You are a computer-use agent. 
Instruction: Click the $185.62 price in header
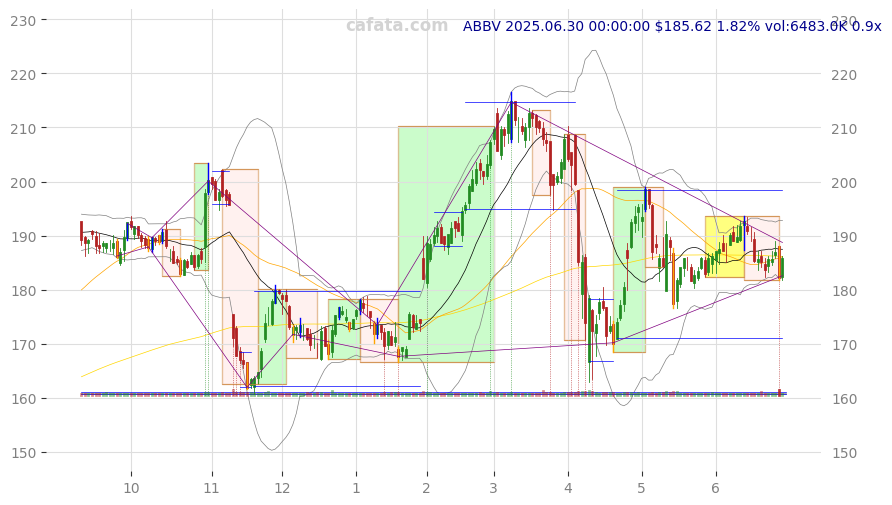click(683, 26)
